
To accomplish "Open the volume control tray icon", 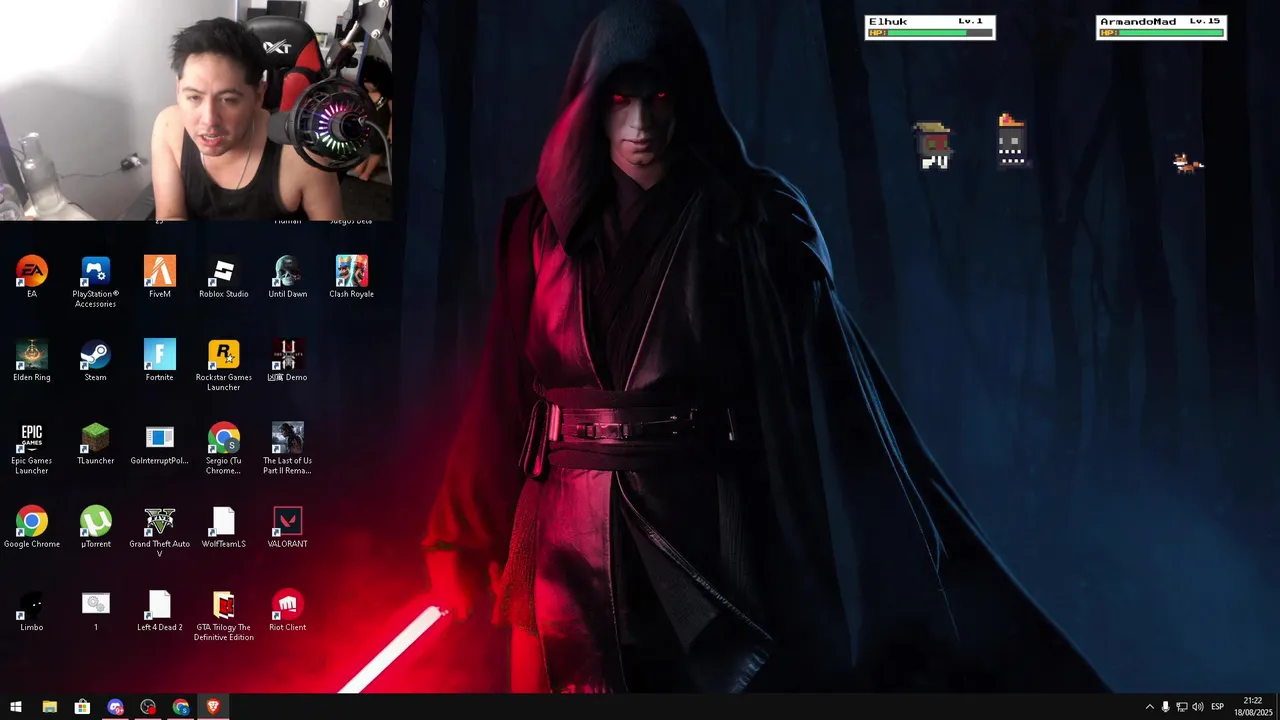I will (x=1198, y=707).
